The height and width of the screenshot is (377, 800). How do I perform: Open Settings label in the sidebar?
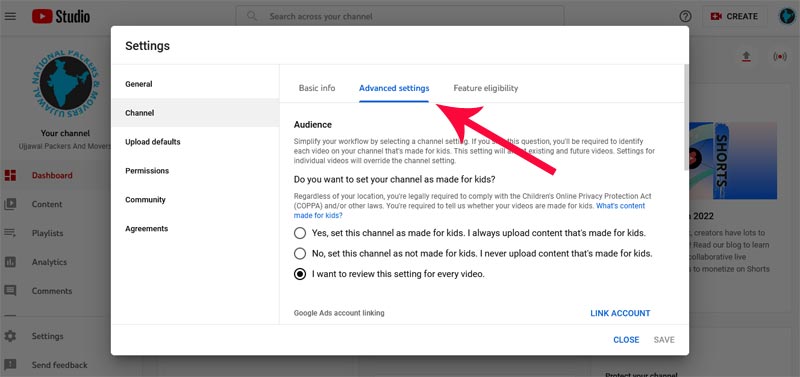click(x=47, y=337)
